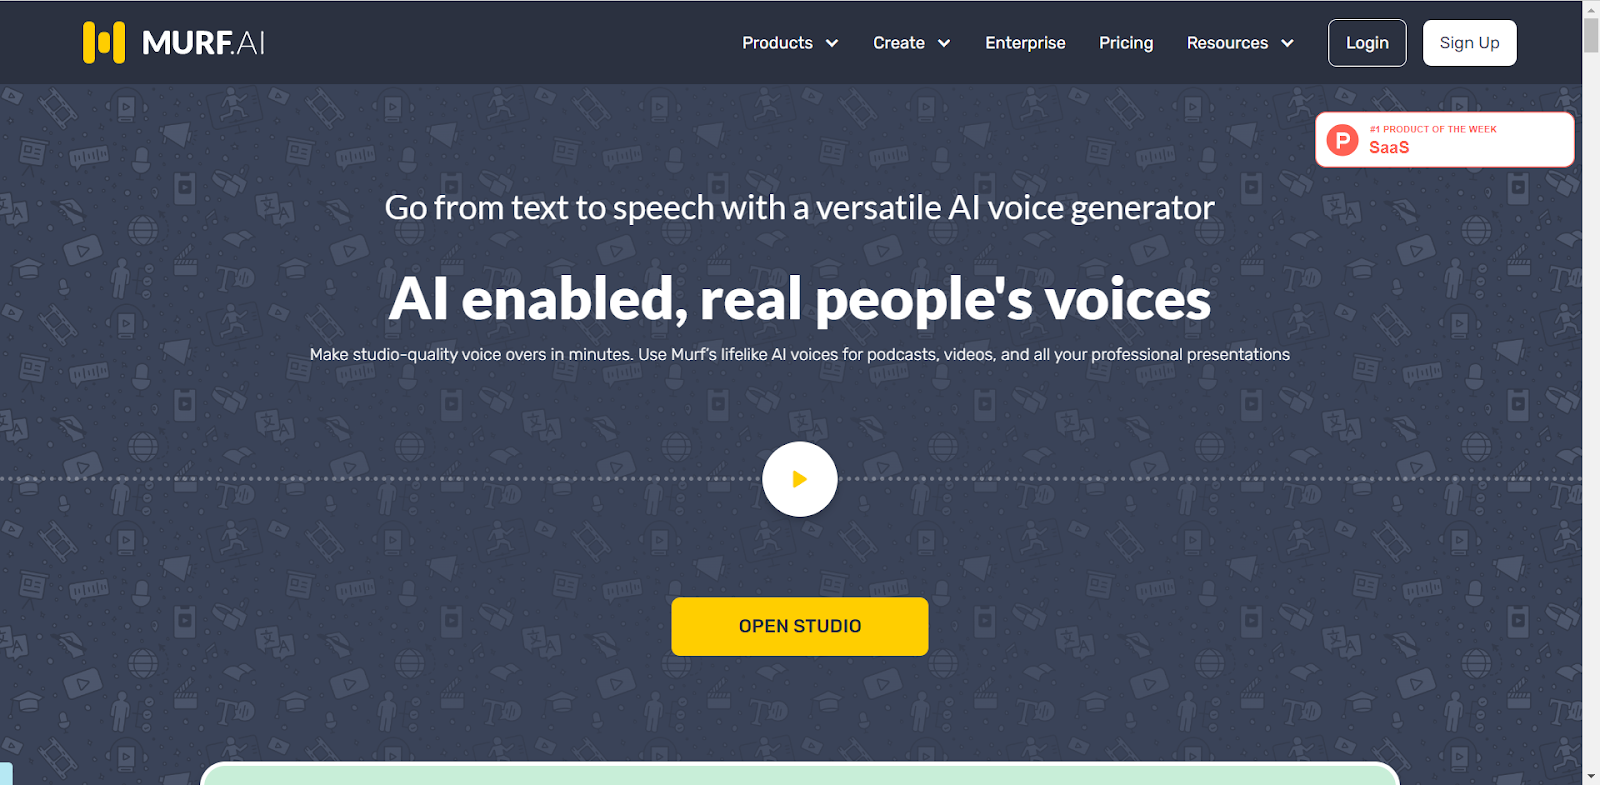Click the MURF.AI wordmark
This screenshot has width=1600, height=785.
203,43
